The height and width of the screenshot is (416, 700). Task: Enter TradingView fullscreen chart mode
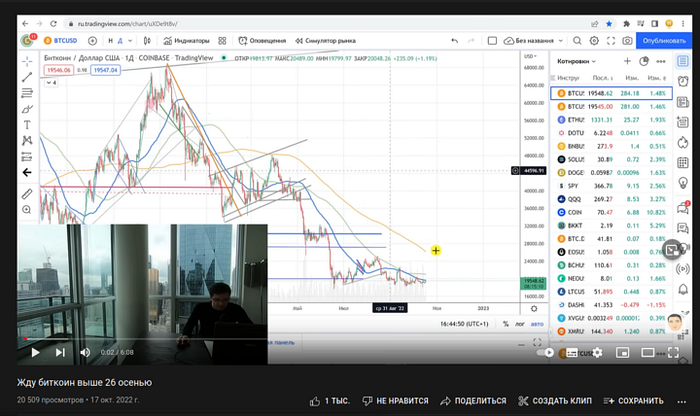[611, 41]
